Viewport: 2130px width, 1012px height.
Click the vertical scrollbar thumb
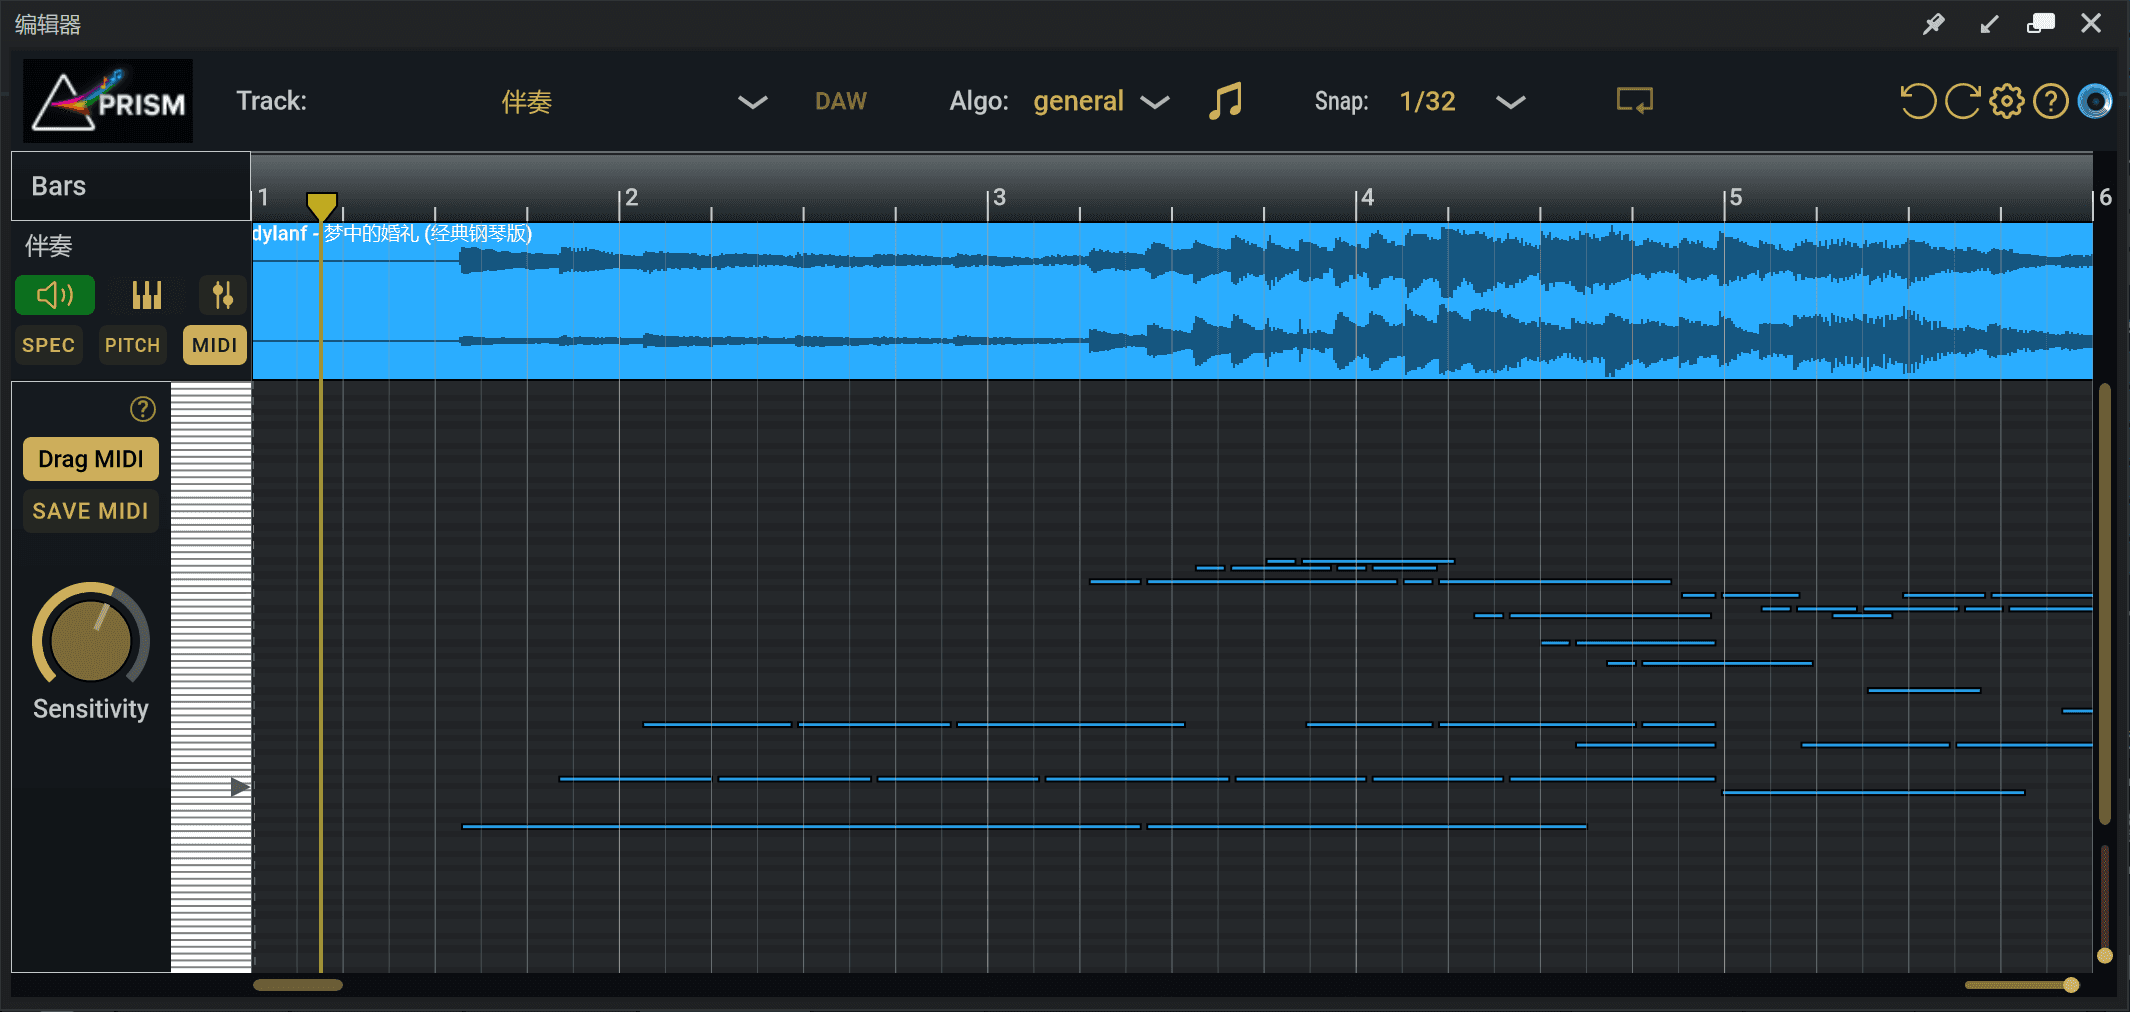coord(2104,603)
